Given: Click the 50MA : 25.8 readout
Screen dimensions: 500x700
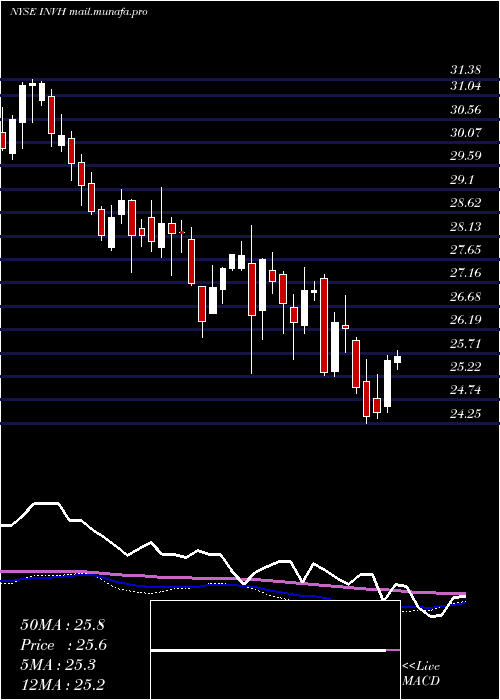Looking at the screenshot, I should tap(62, 625).
